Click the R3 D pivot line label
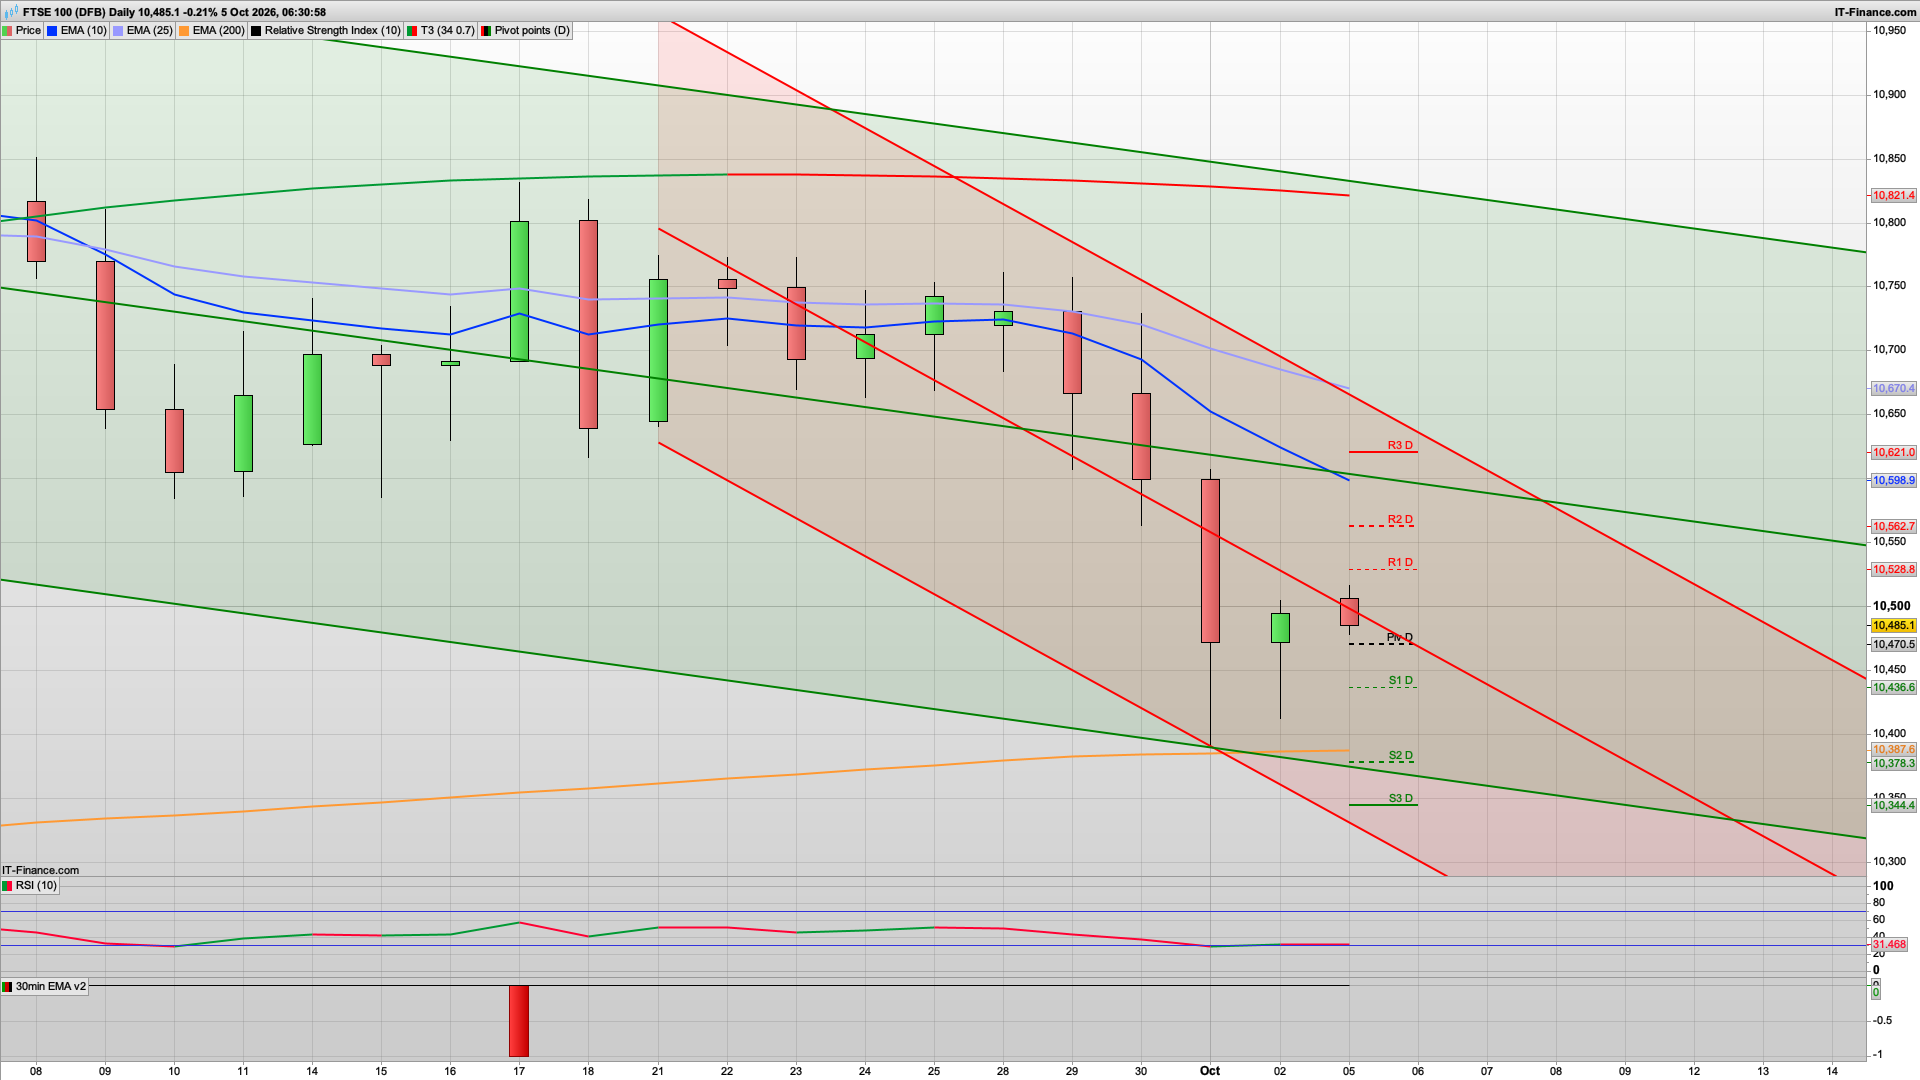This screenshot has height=1080, width=1920. [x=1400, y=445]
